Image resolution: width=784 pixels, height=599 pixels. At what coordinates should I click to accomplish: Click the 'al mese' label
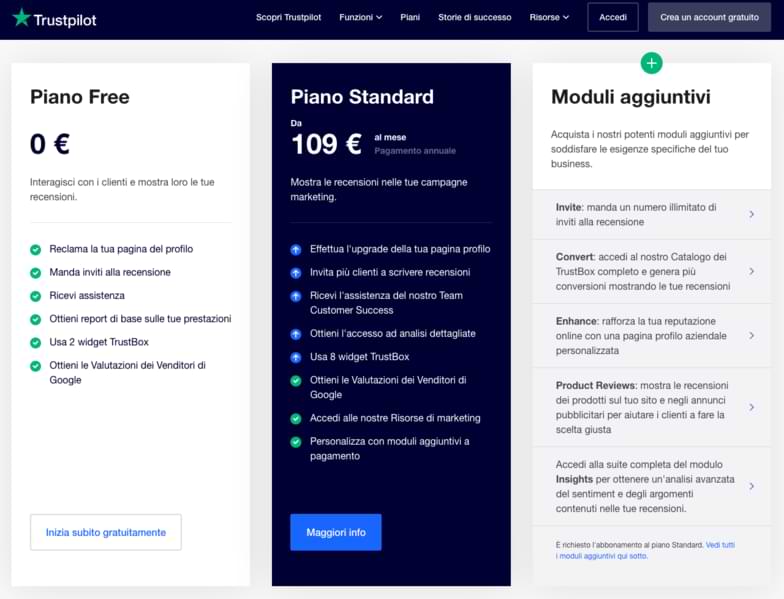tap(390, 137)
